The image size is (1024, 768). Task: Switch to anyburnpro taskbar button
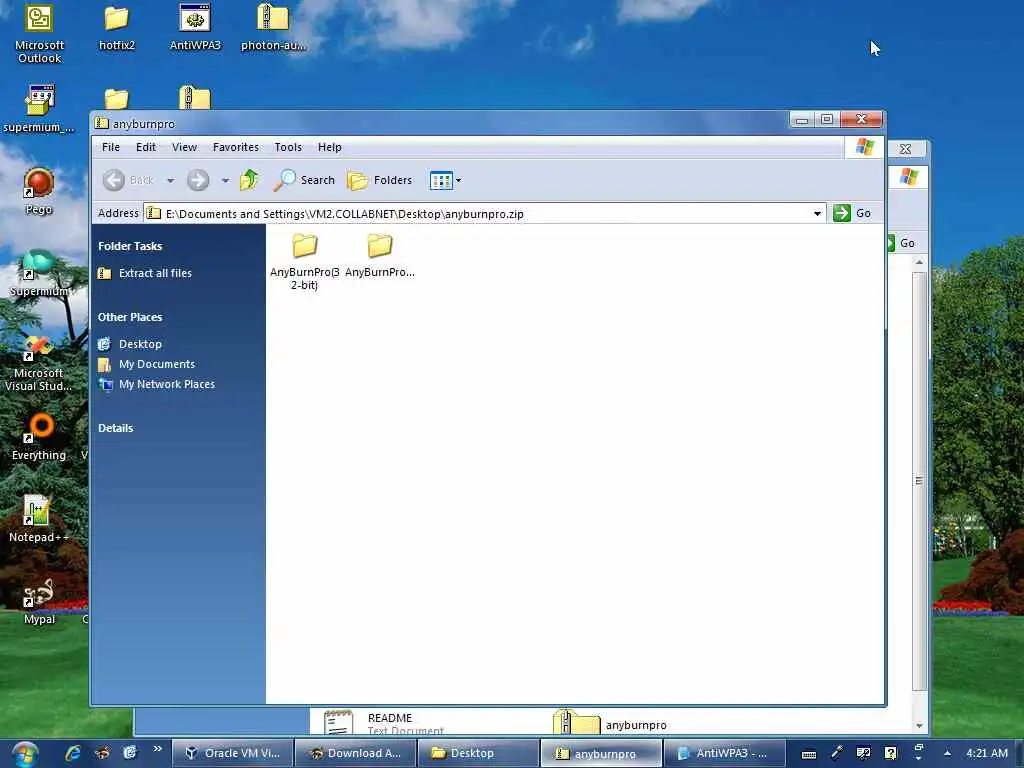click(x=600, y=753)
